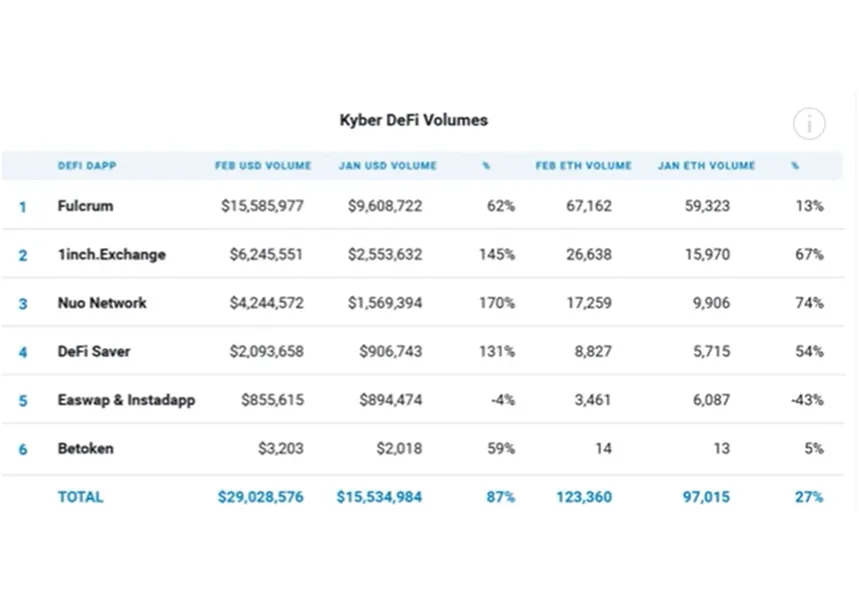Click the TOTAL row label

(x=81, y=497)
